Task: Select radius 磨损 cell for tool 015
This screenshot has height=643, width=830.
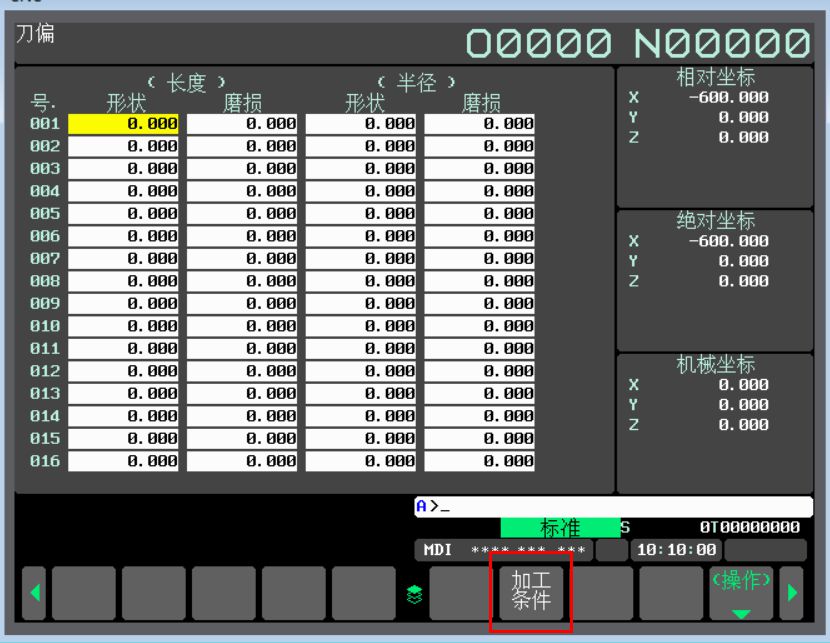Action: tap(479, 439)
